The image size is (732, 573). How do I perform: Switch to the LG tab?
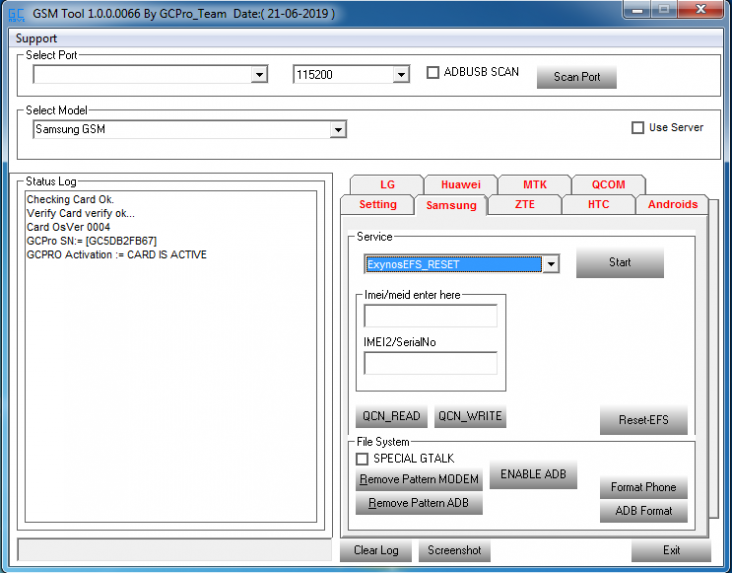tap(387, 184)
